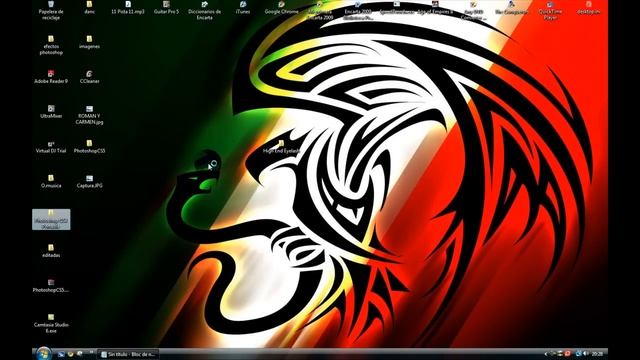Select the Diccionarios de Encarta shortcut
640x360 pixels.
click(x=204, y=10)
